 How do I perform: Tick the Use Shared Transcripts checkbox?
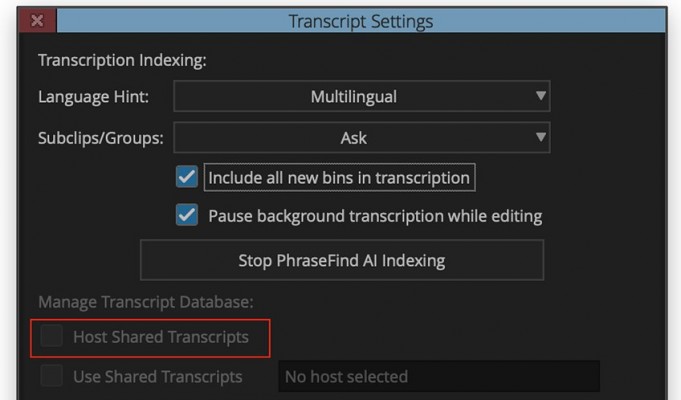(x=50, y=377)
